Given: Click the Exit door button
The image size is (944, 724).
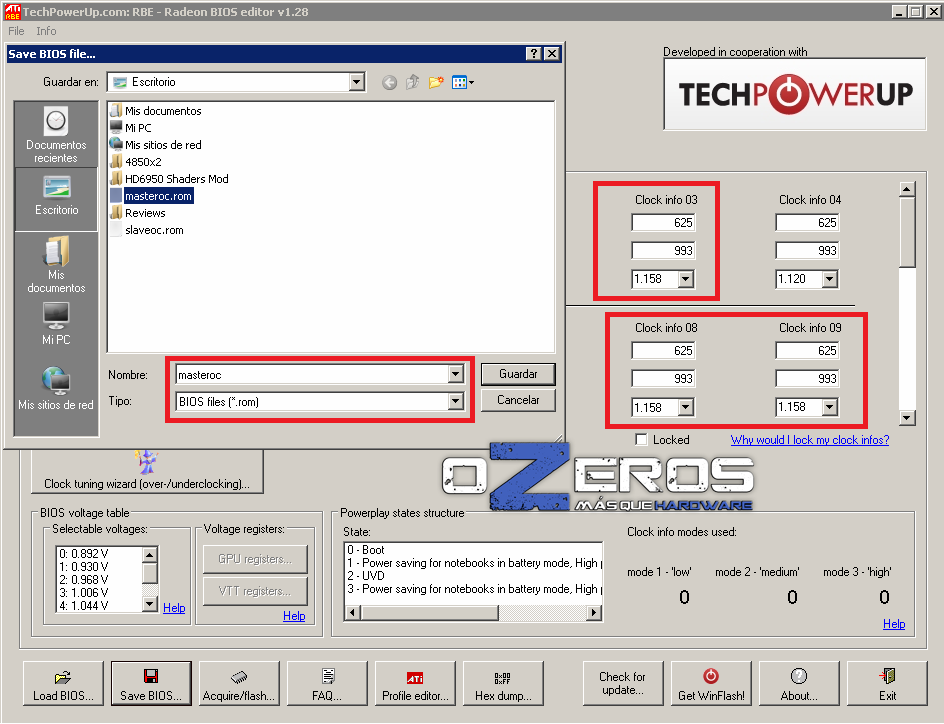Looking at the screenshot, I should [887, 683].
